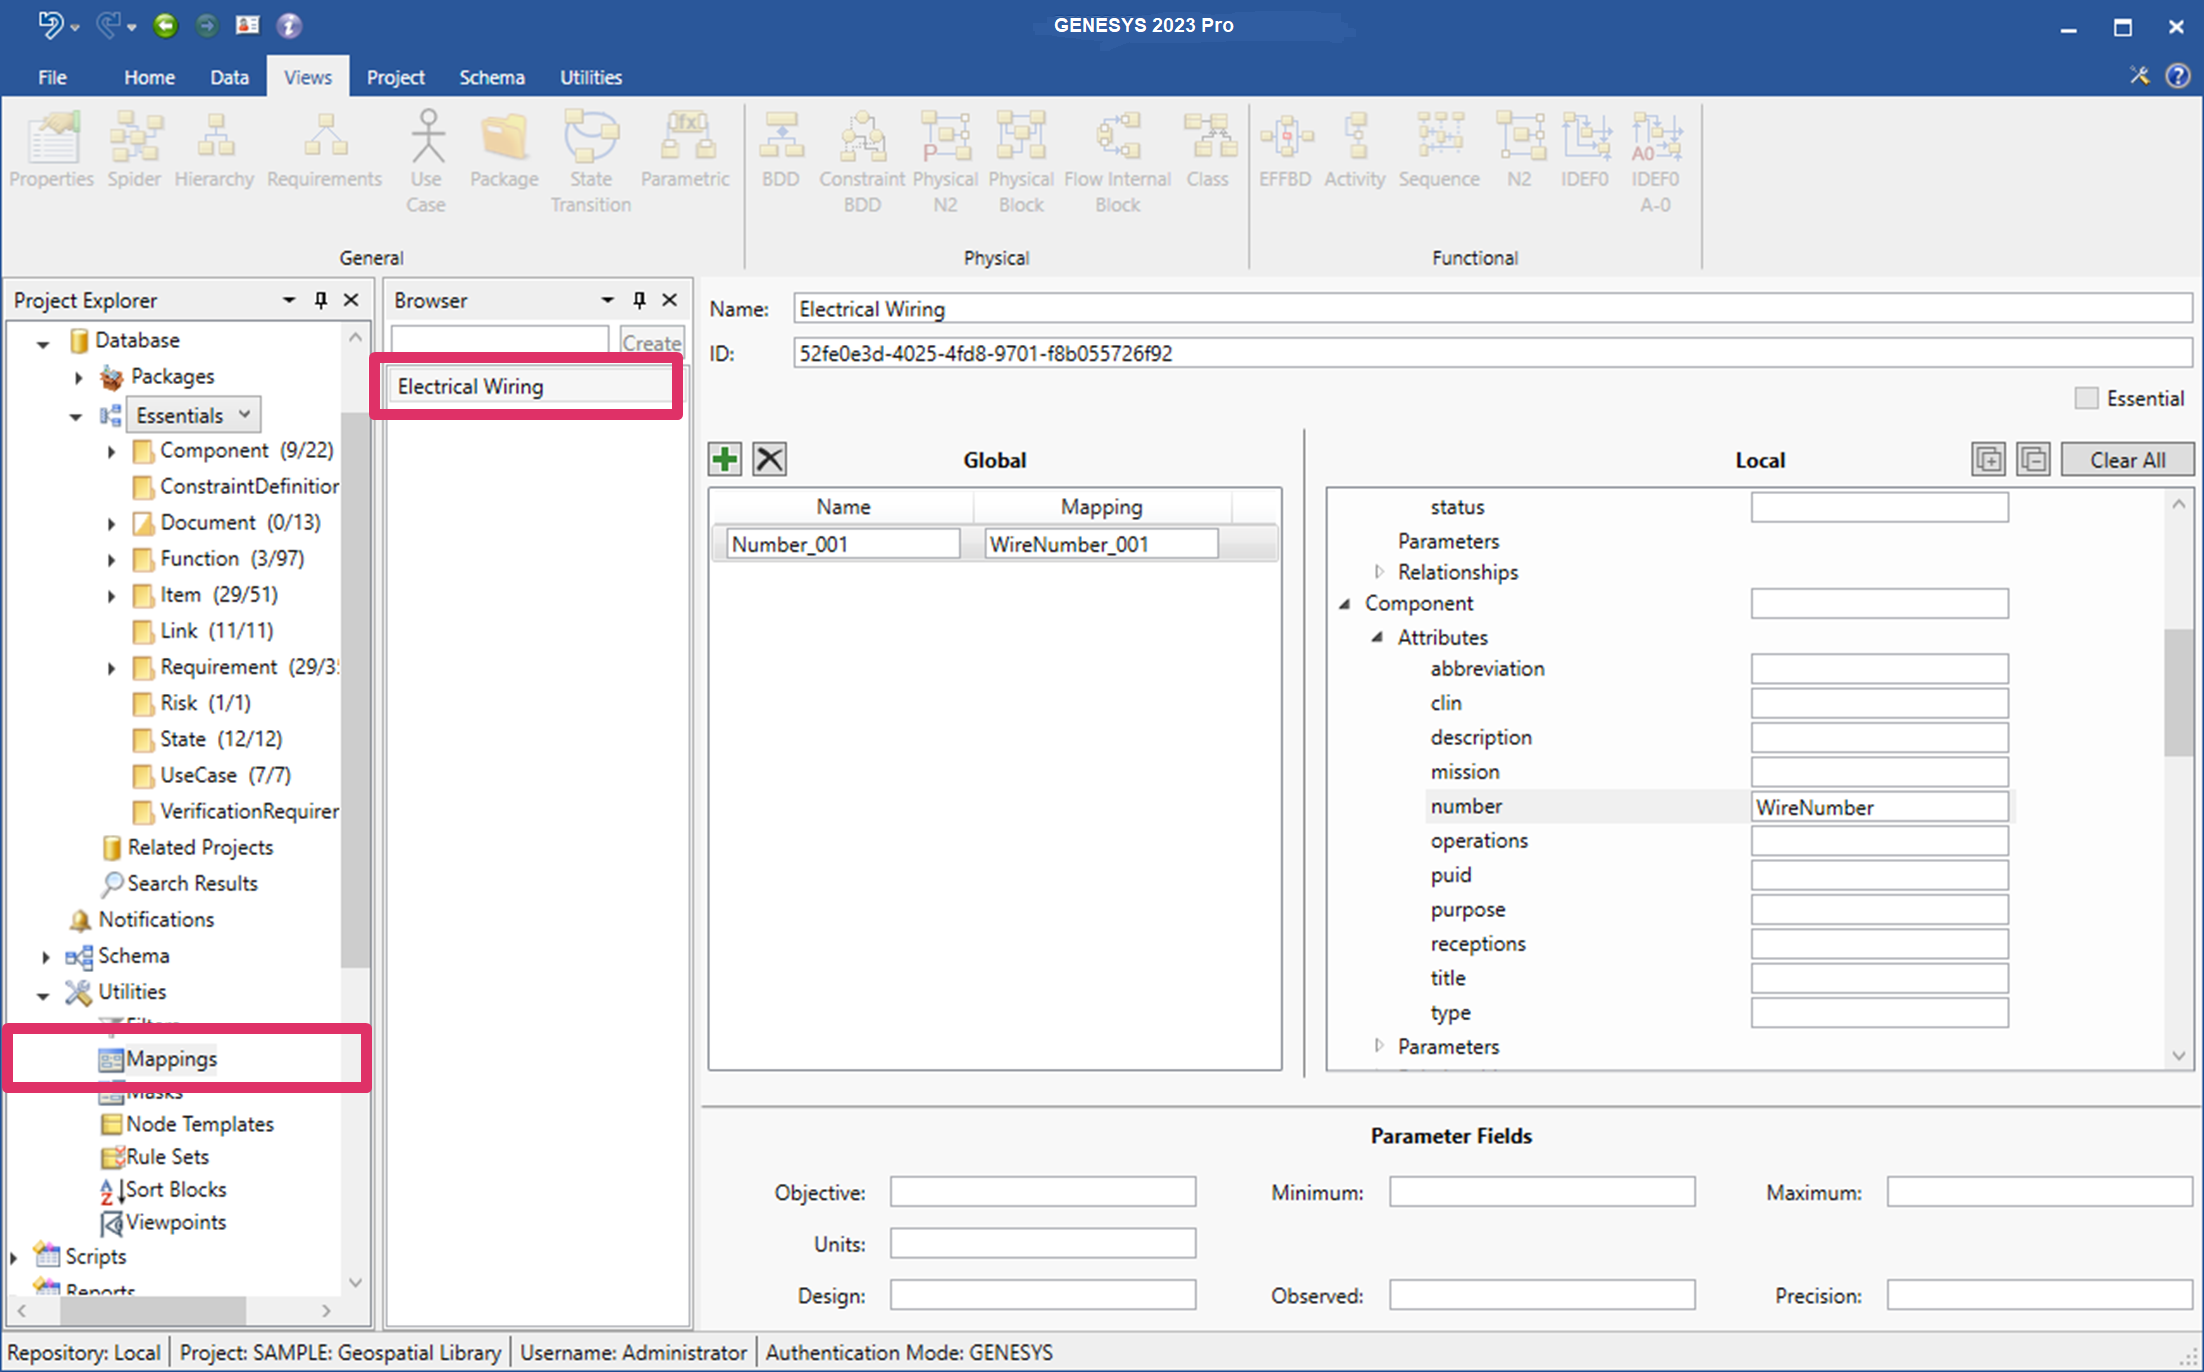The height and width of the screenshot is (1372, 2204).
Task: Open the functional N2 diagram
Action: 1519,150
